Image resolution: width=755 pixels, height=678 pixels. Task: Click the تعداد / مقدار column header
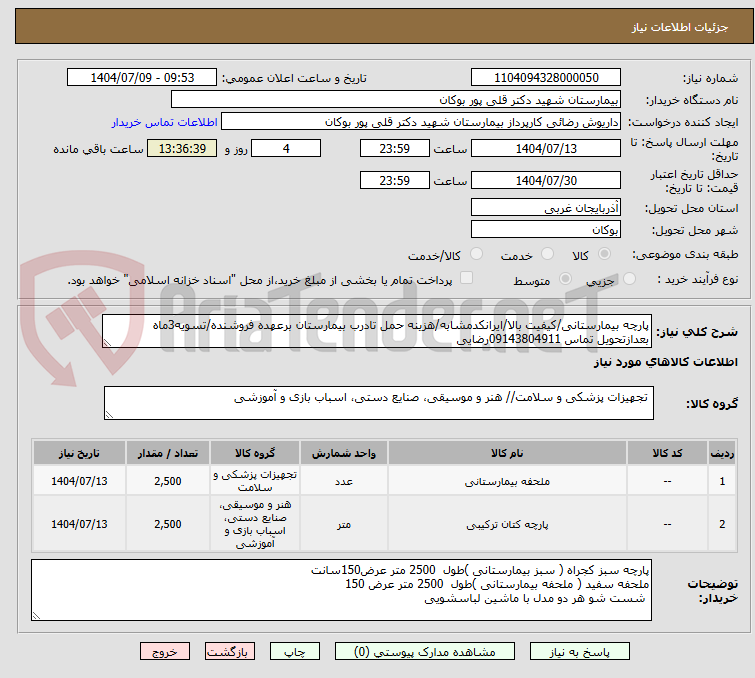[x=168, y=453]
